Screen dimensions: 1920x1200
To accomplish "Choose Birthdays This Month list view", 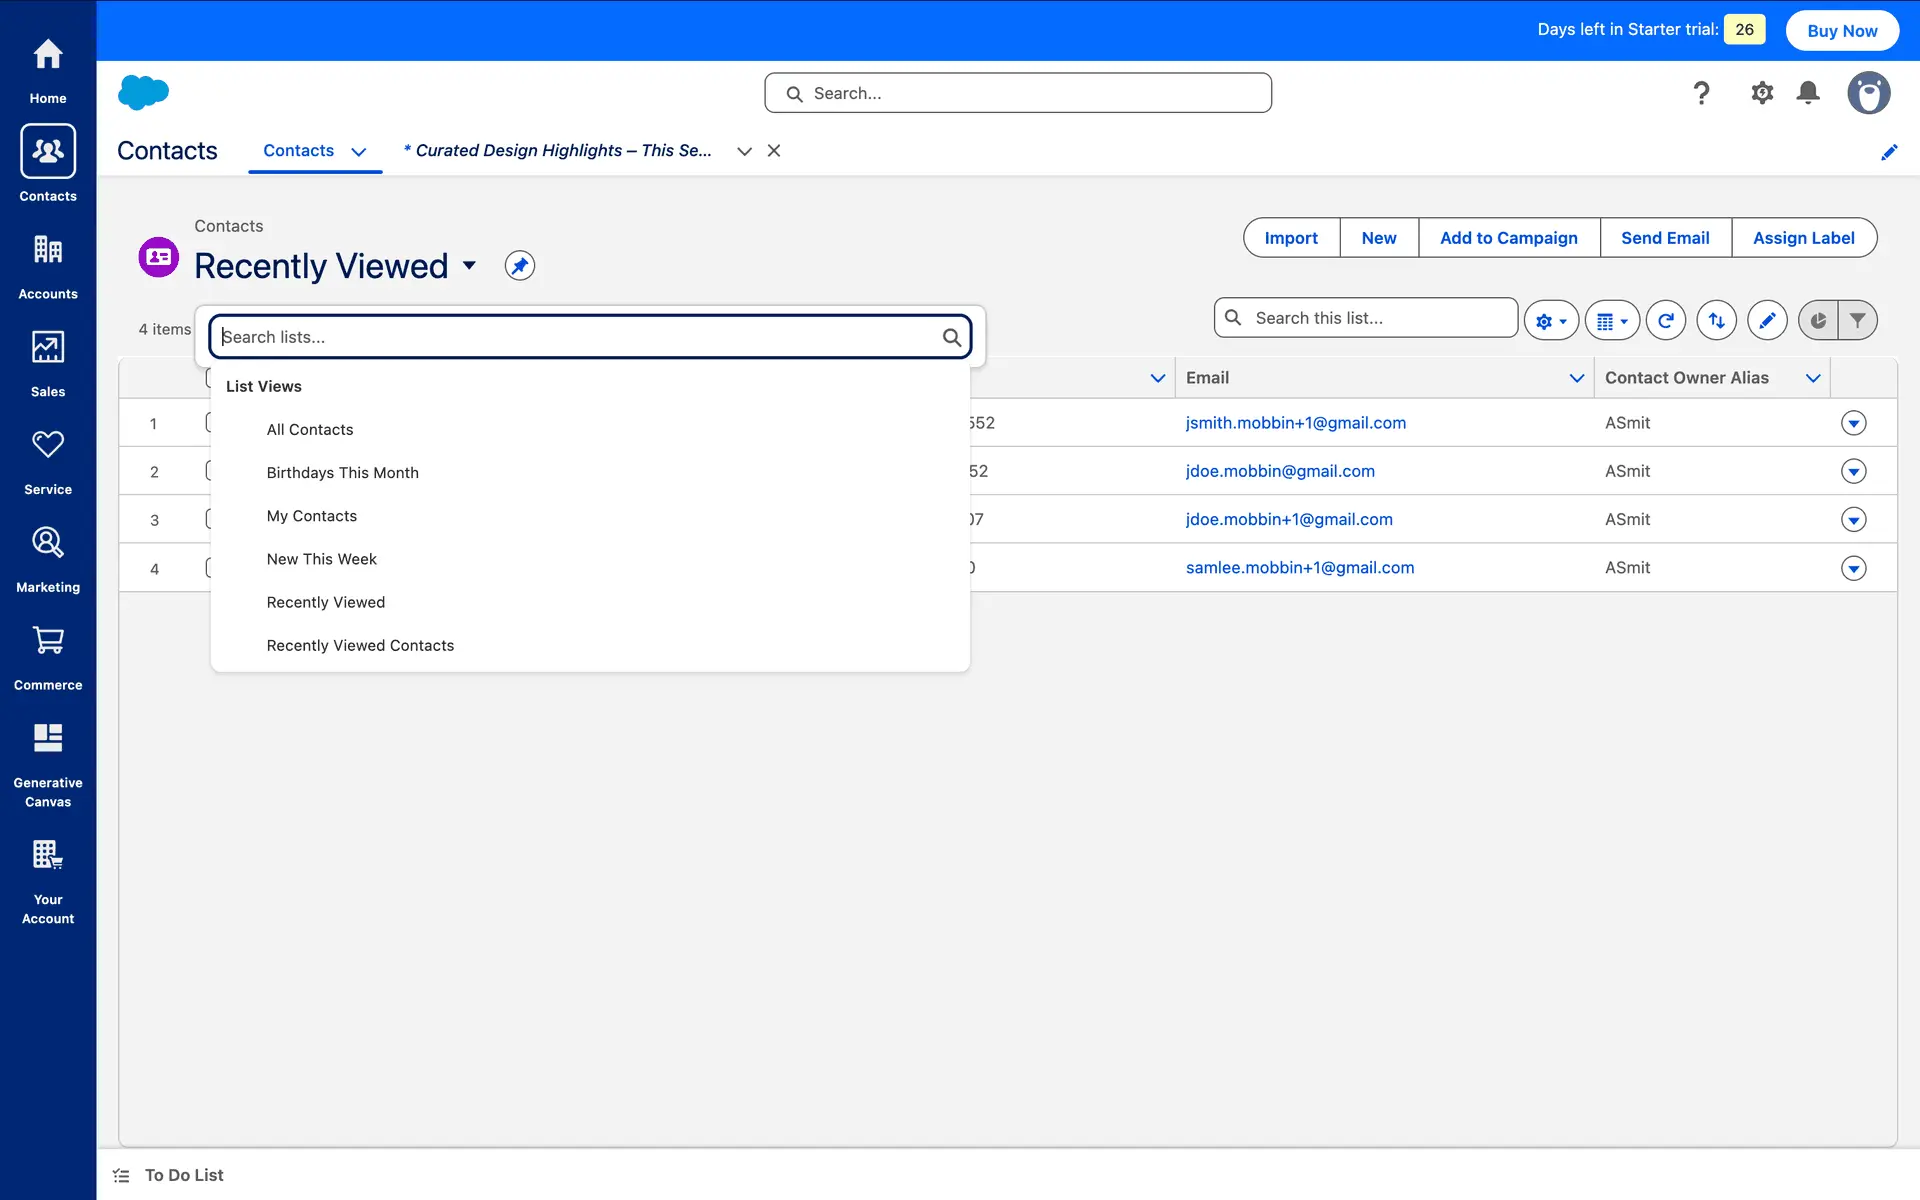I will tap(342, 473).
